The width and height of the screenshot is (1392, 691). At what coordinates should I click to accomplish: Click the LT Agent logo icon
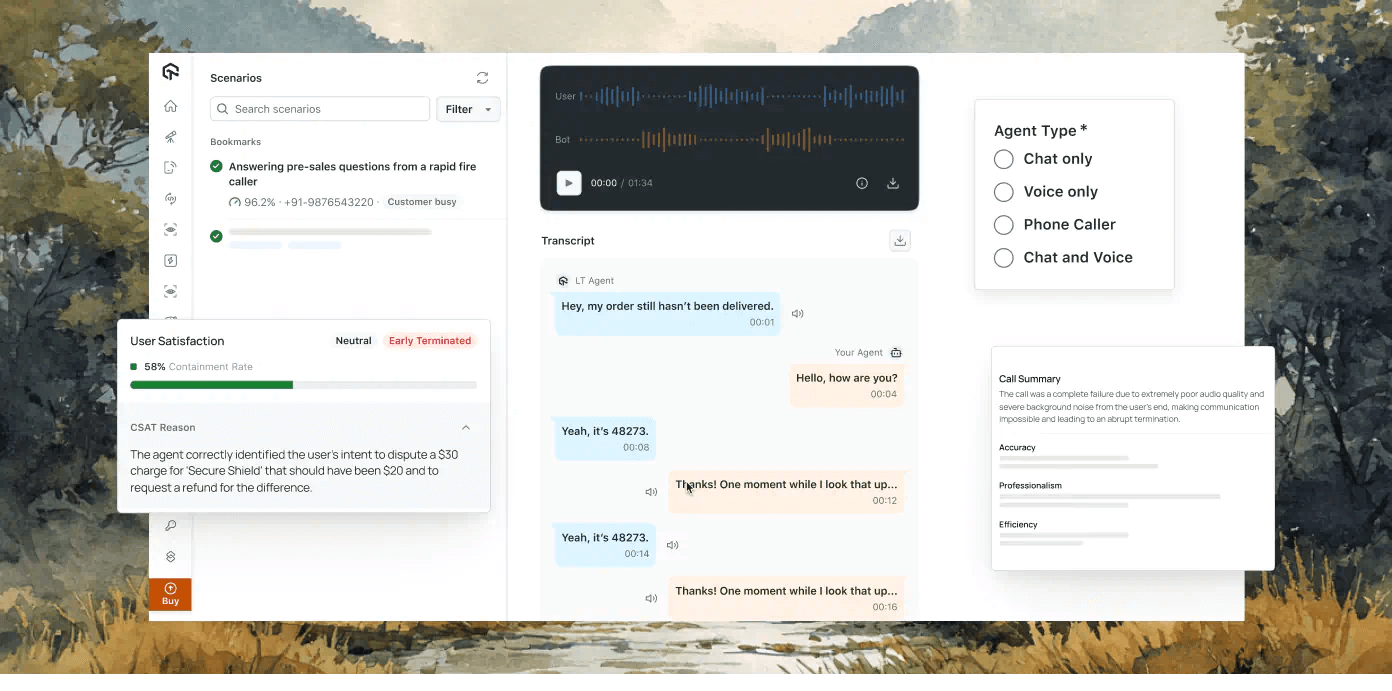[563, 281]
